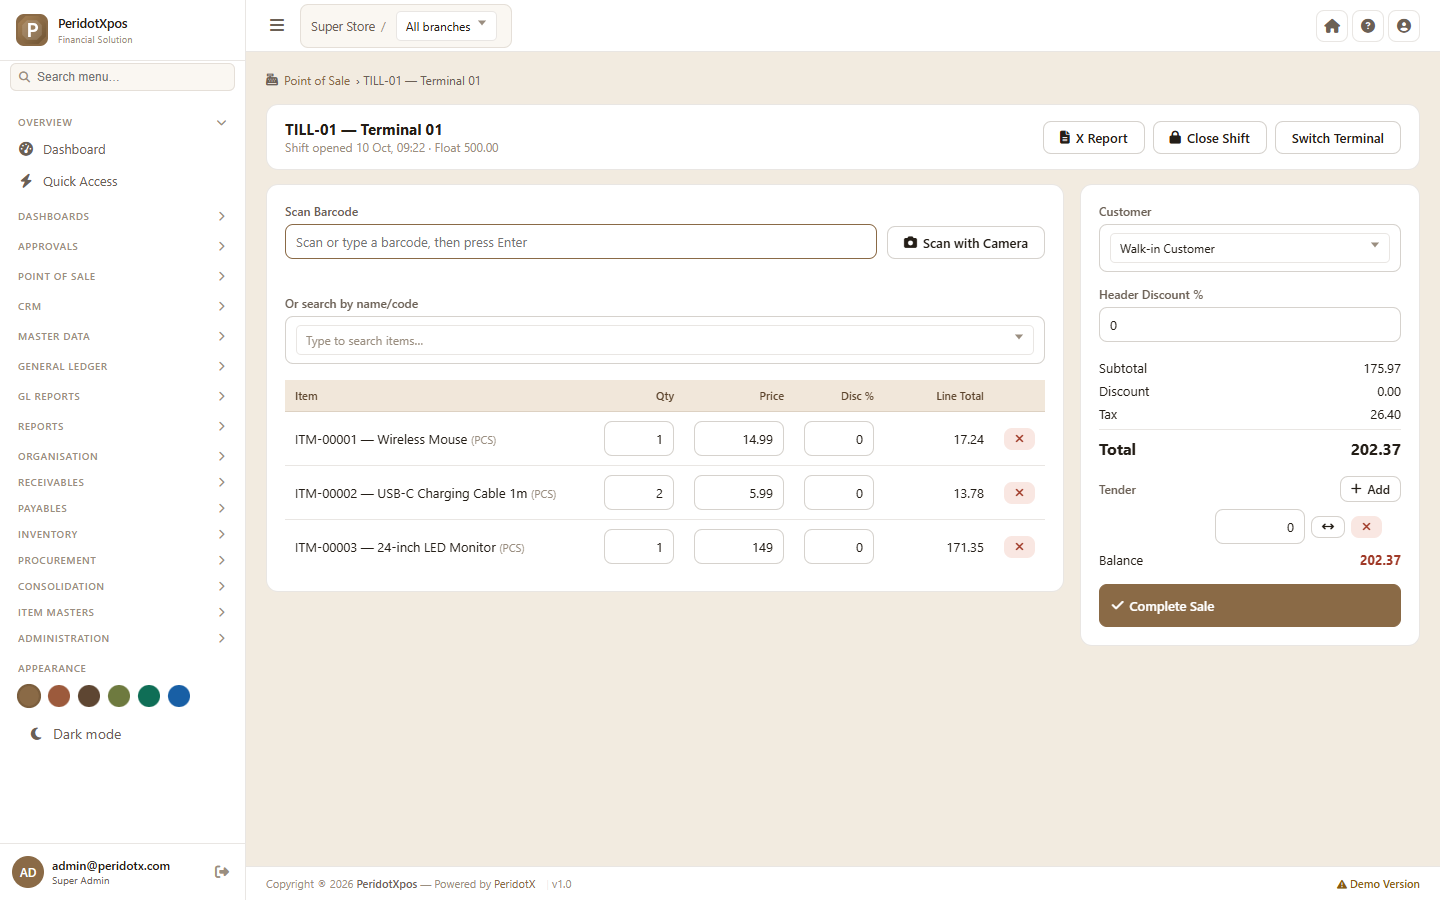1440x900 pixels.
Task: Click the Close Shift button
Action: click(x=1210, y=138)
